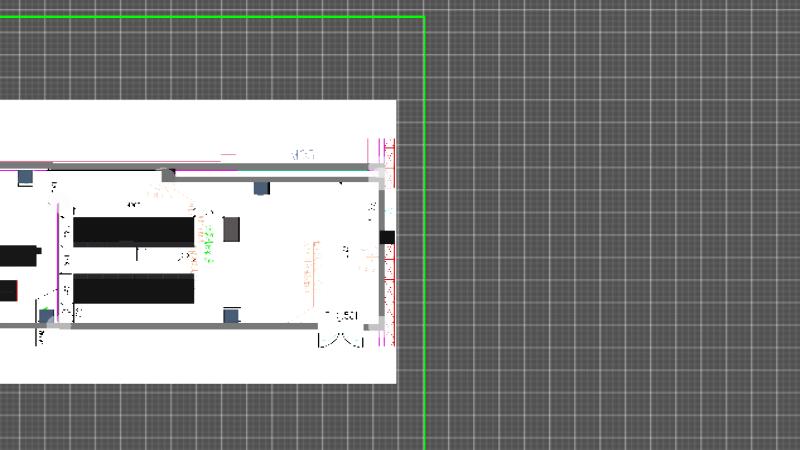Click the dark gray rectangle in room center
Image resolution: width=800 pixels, height=450 pixels.
231,229
